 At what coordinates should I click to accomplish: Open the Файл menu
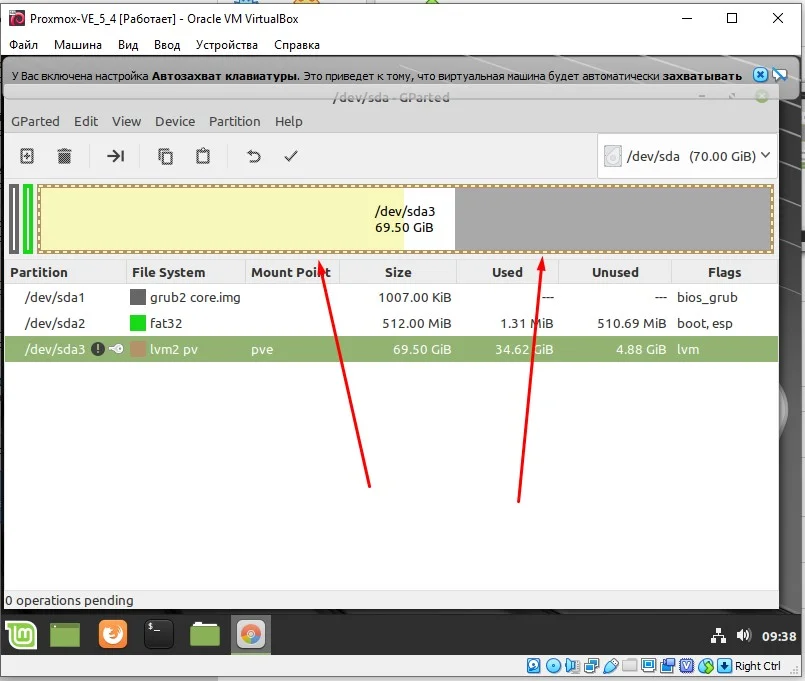pyautogui.click(x=24, y=45)
